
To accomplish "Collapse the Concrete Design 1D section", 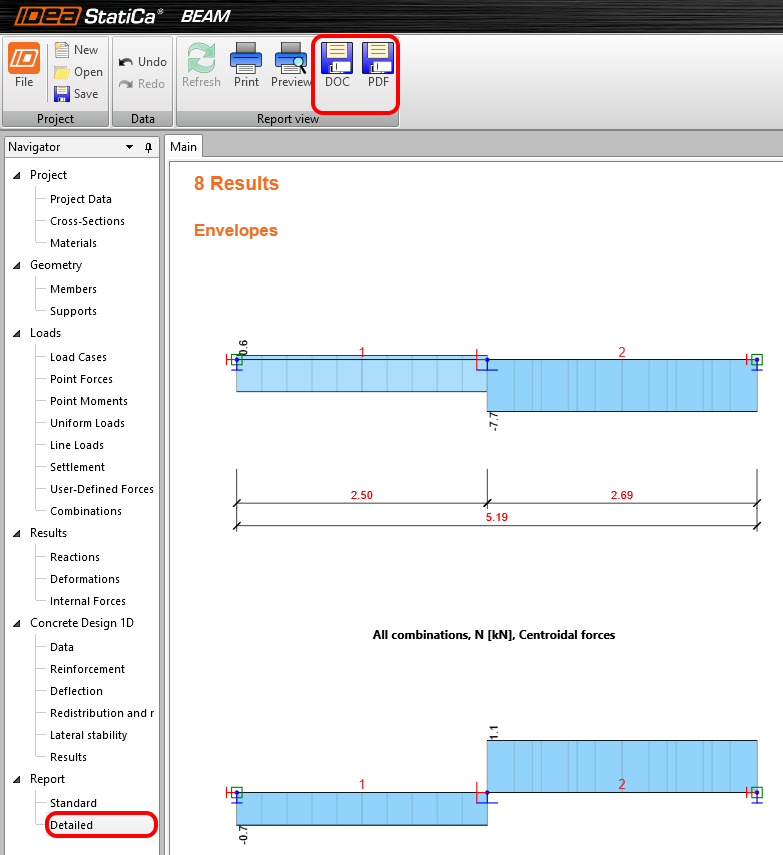I will pyautogui.click(x=16, y=624).
